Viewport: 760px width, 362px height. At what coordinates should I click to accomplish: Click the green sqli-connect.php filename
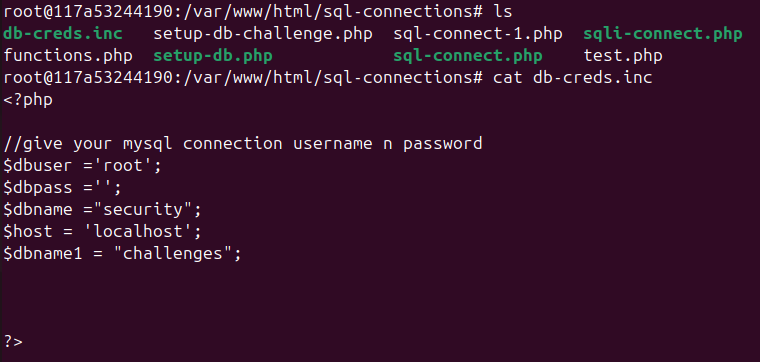coord(663,34)
